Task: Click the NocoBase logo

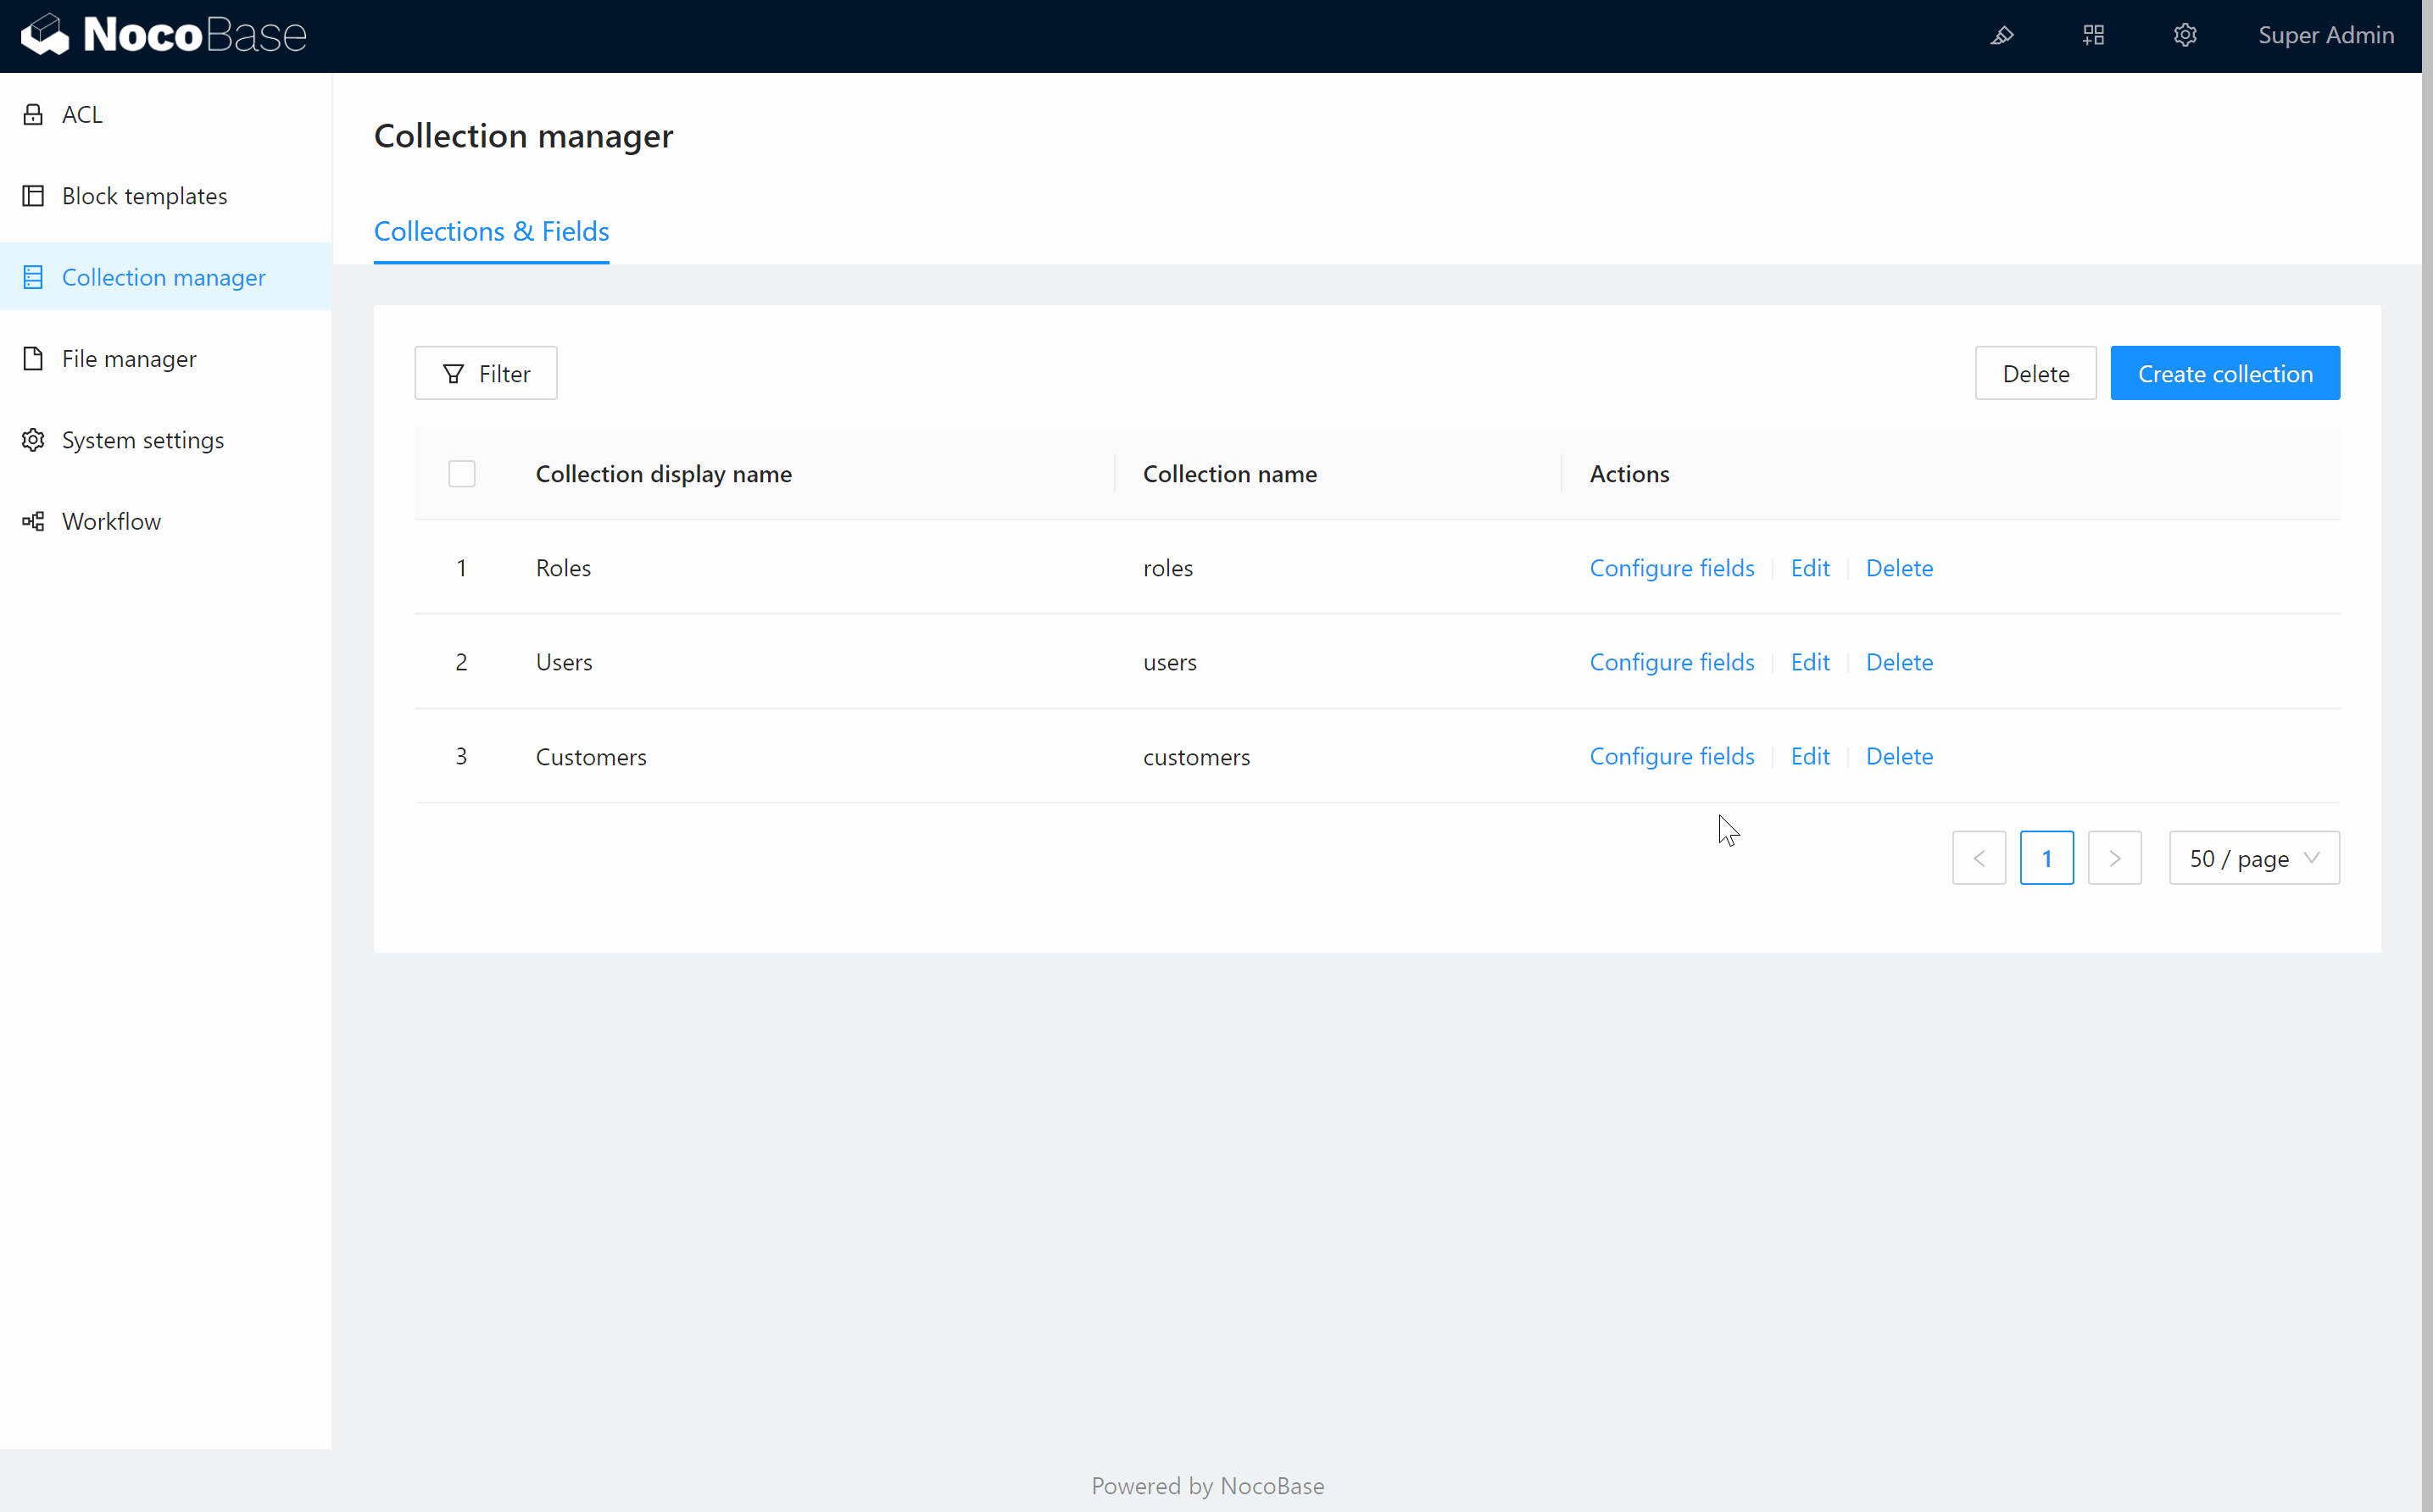Action: (163, 35)
